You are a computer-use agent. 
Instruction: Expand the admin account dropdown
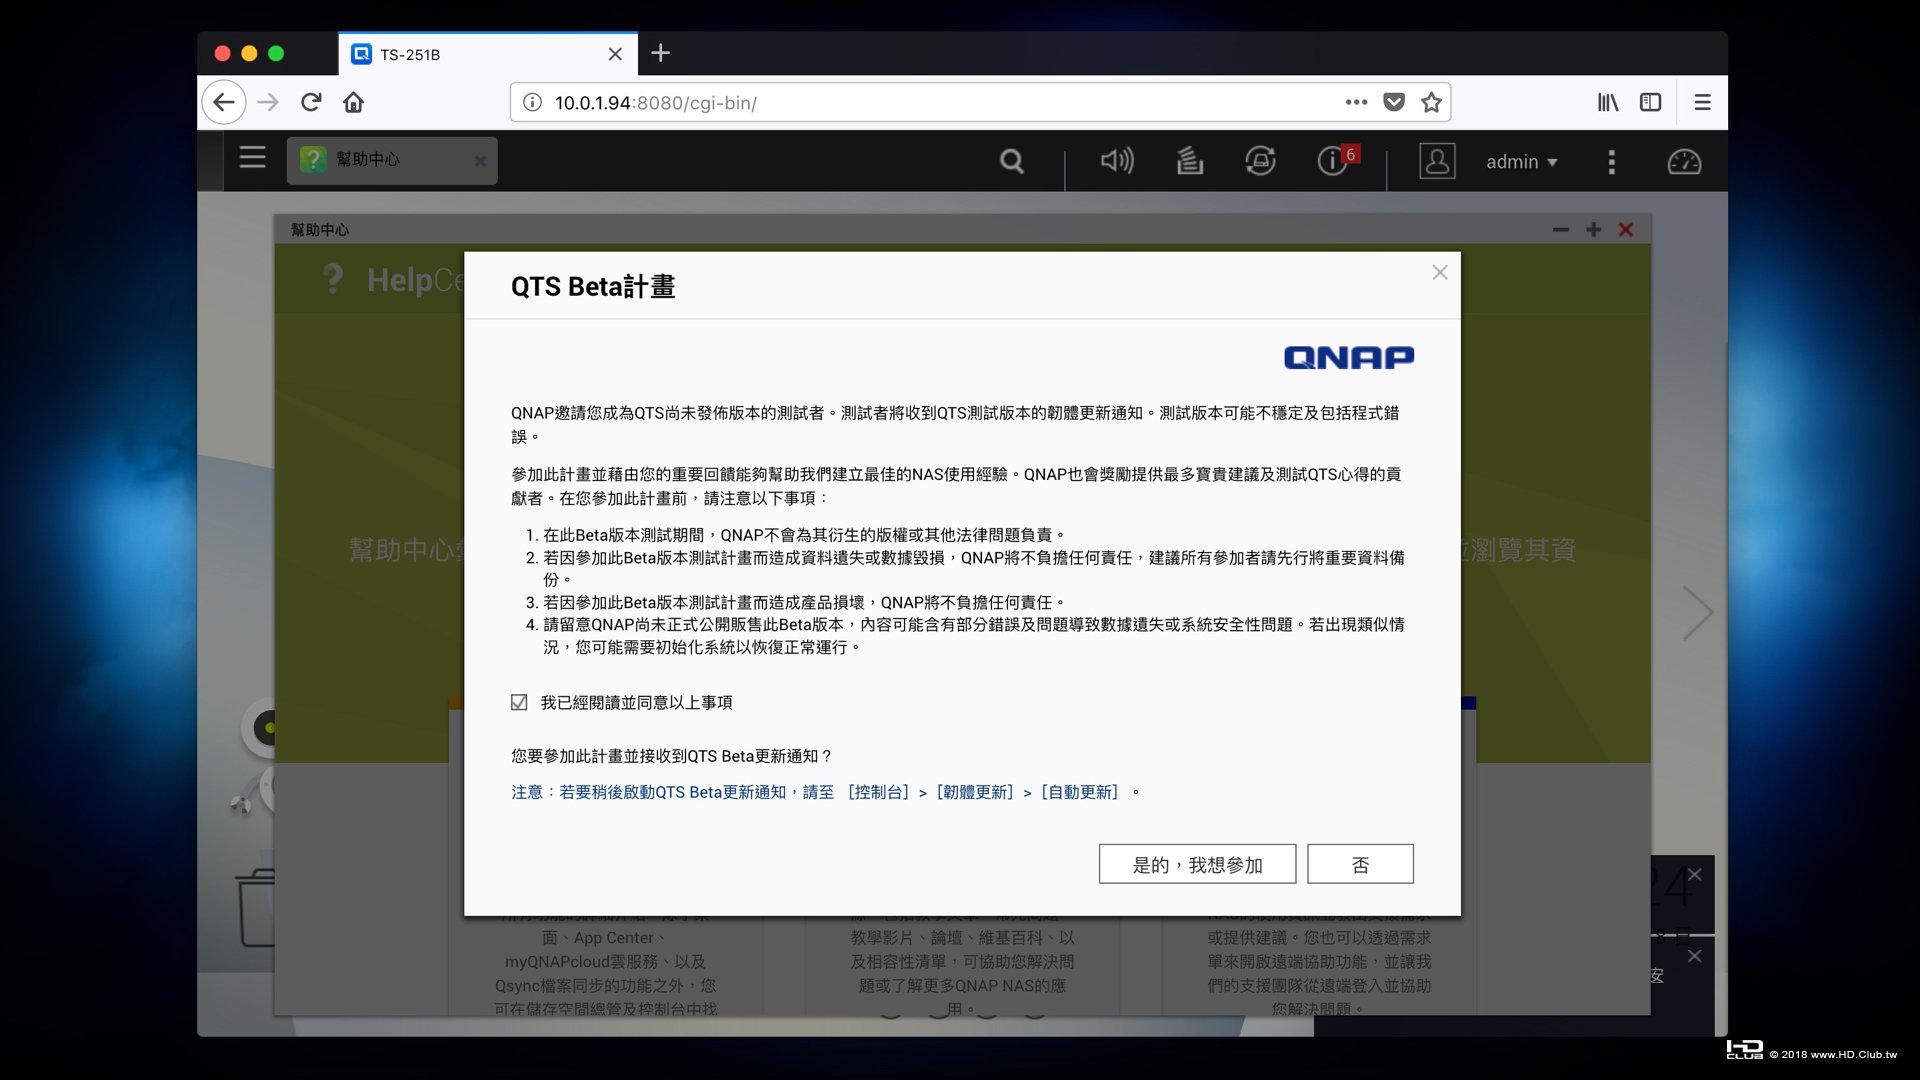(x=1522, y=162)
